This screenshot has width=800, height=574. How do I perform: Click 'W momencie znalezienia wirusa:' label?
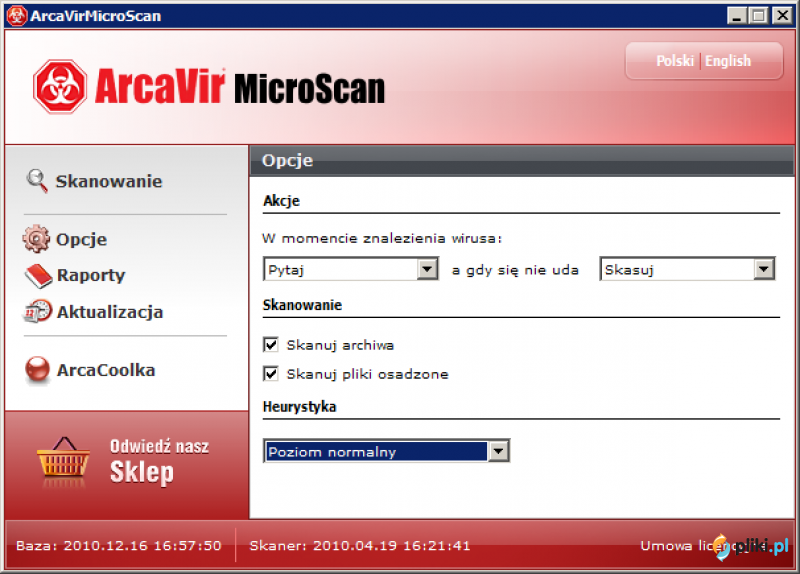point(382,238)
